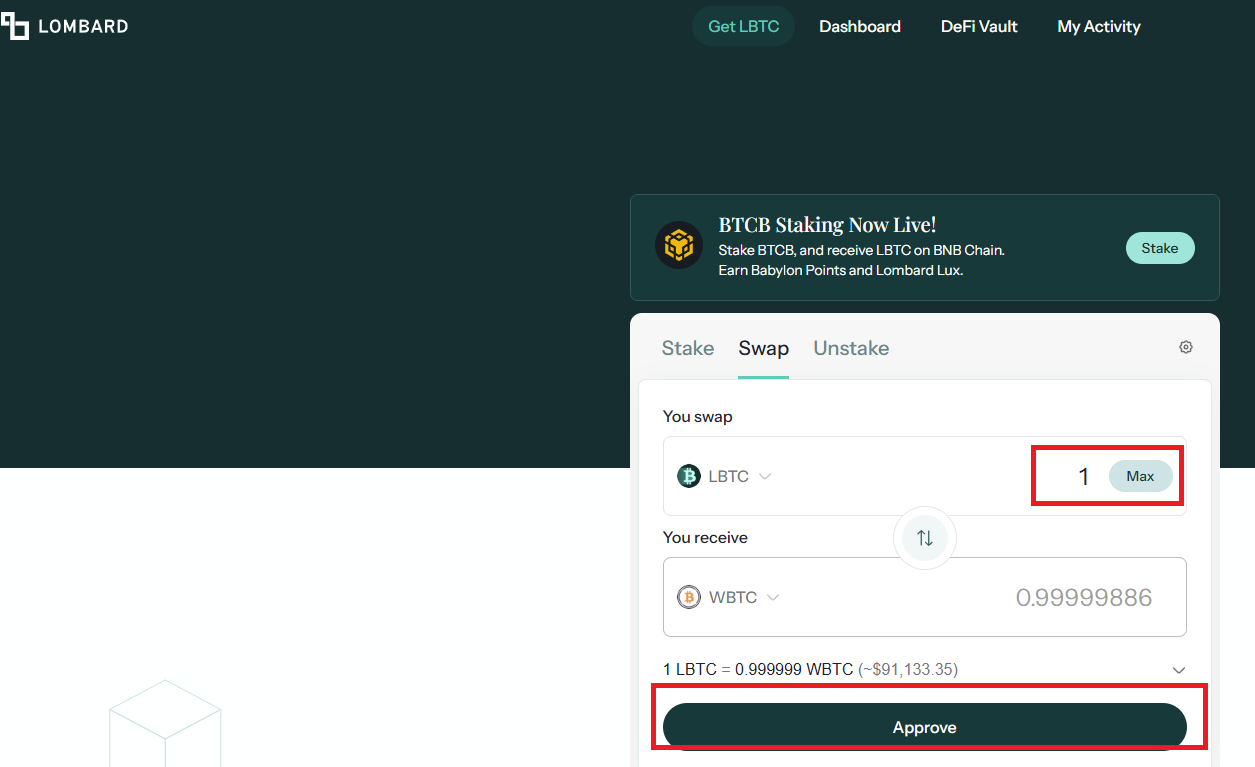Open the Get LBTC nav item
Image resolution: width=1255 pixels, height=767 pixels.
pyautogui.click(x=743, y=26)
